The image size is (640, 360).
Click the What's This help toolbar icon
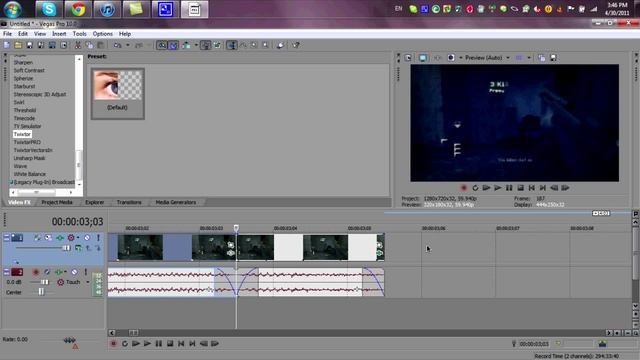[x=296, y=45]
